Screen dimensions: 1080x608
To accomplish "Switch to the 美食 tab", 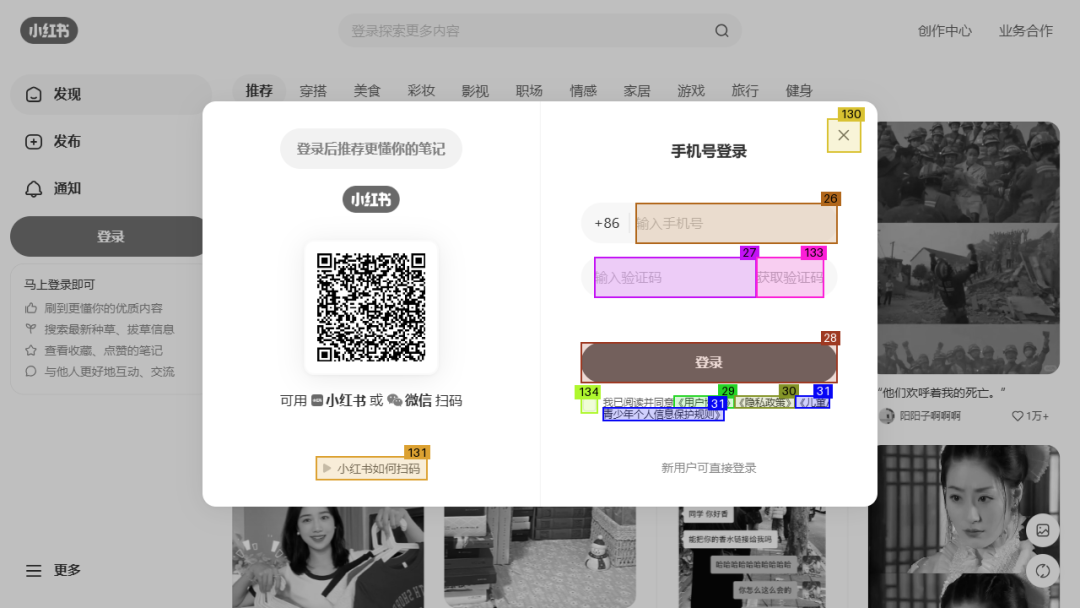I will (367, 91).
